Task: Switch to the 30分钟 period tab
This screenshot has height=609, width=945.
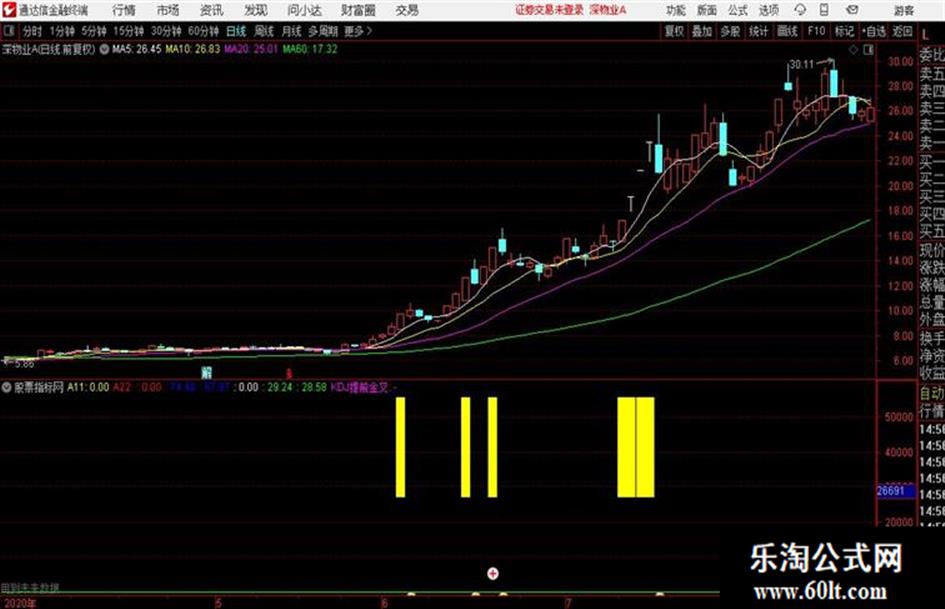Action: click(x=166, y=31)
